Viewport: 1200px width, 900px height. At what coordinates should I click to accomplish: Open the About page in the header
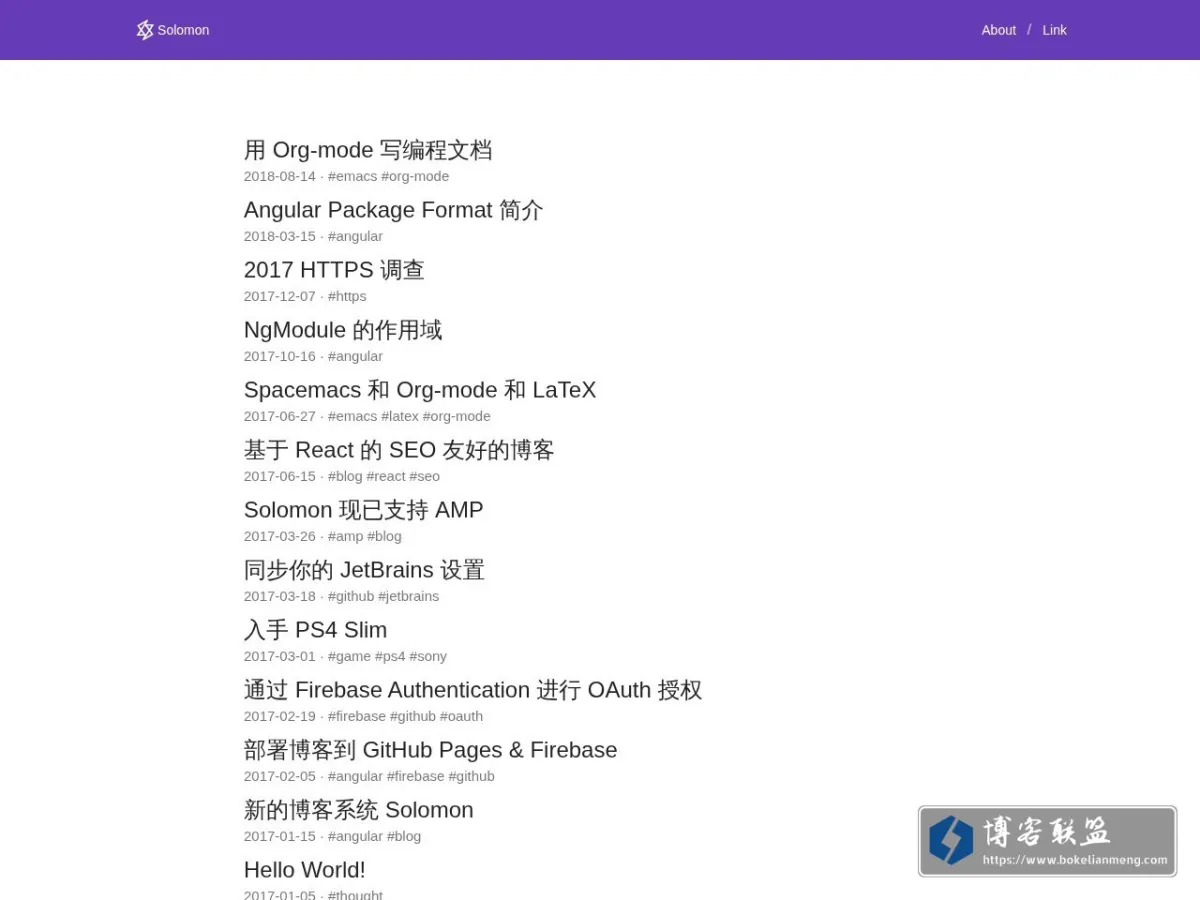click(998, 30)
